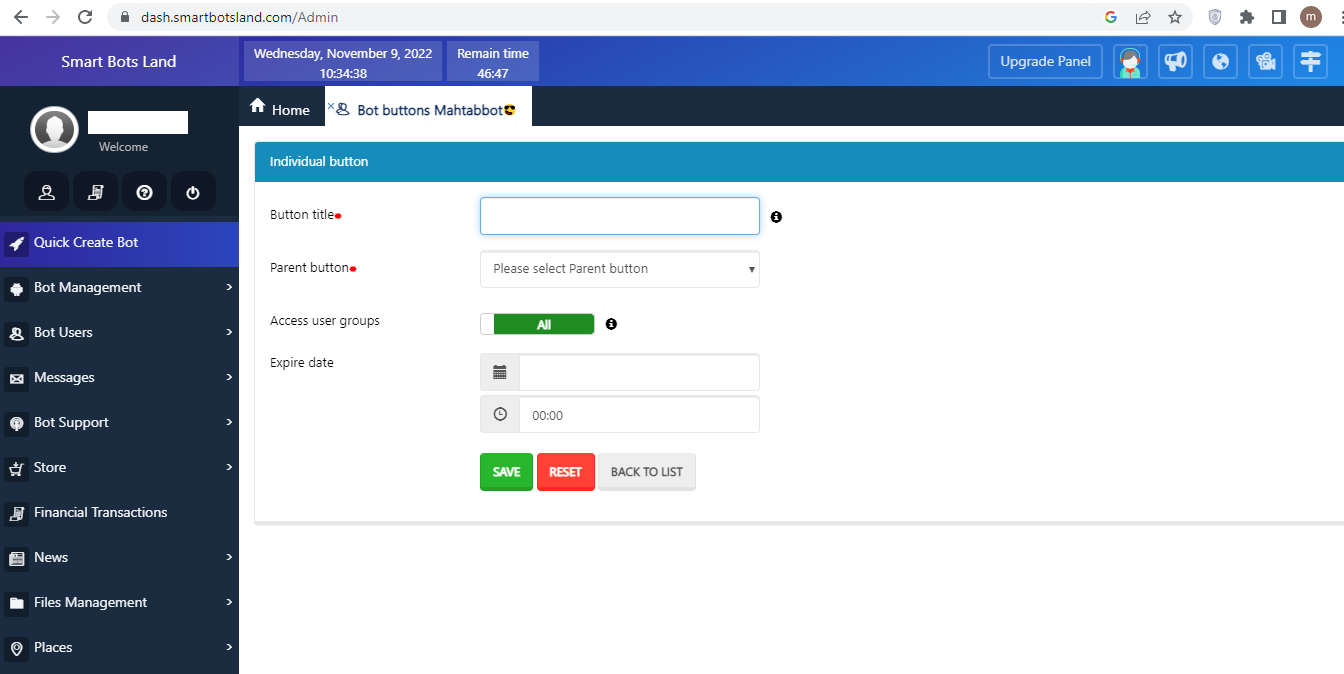Click the Button title input field
The image size is (1344, 674).
click(620, 216)
